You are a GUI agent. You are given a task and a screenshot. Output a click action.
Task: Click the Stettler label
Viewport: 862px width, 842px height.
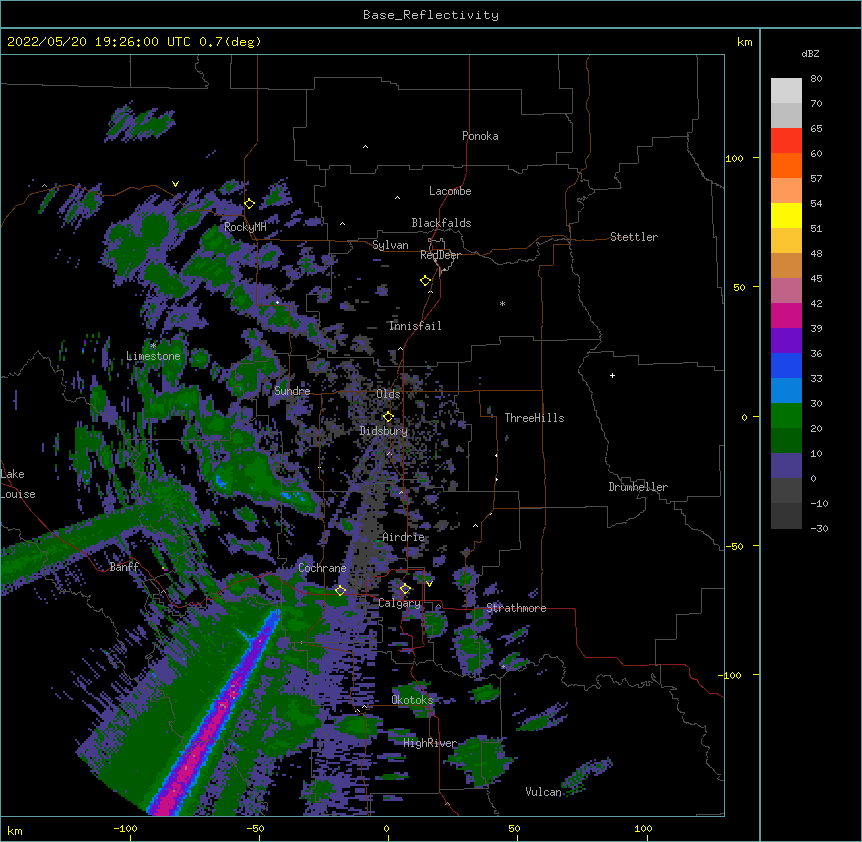click(x=634, y=237)
